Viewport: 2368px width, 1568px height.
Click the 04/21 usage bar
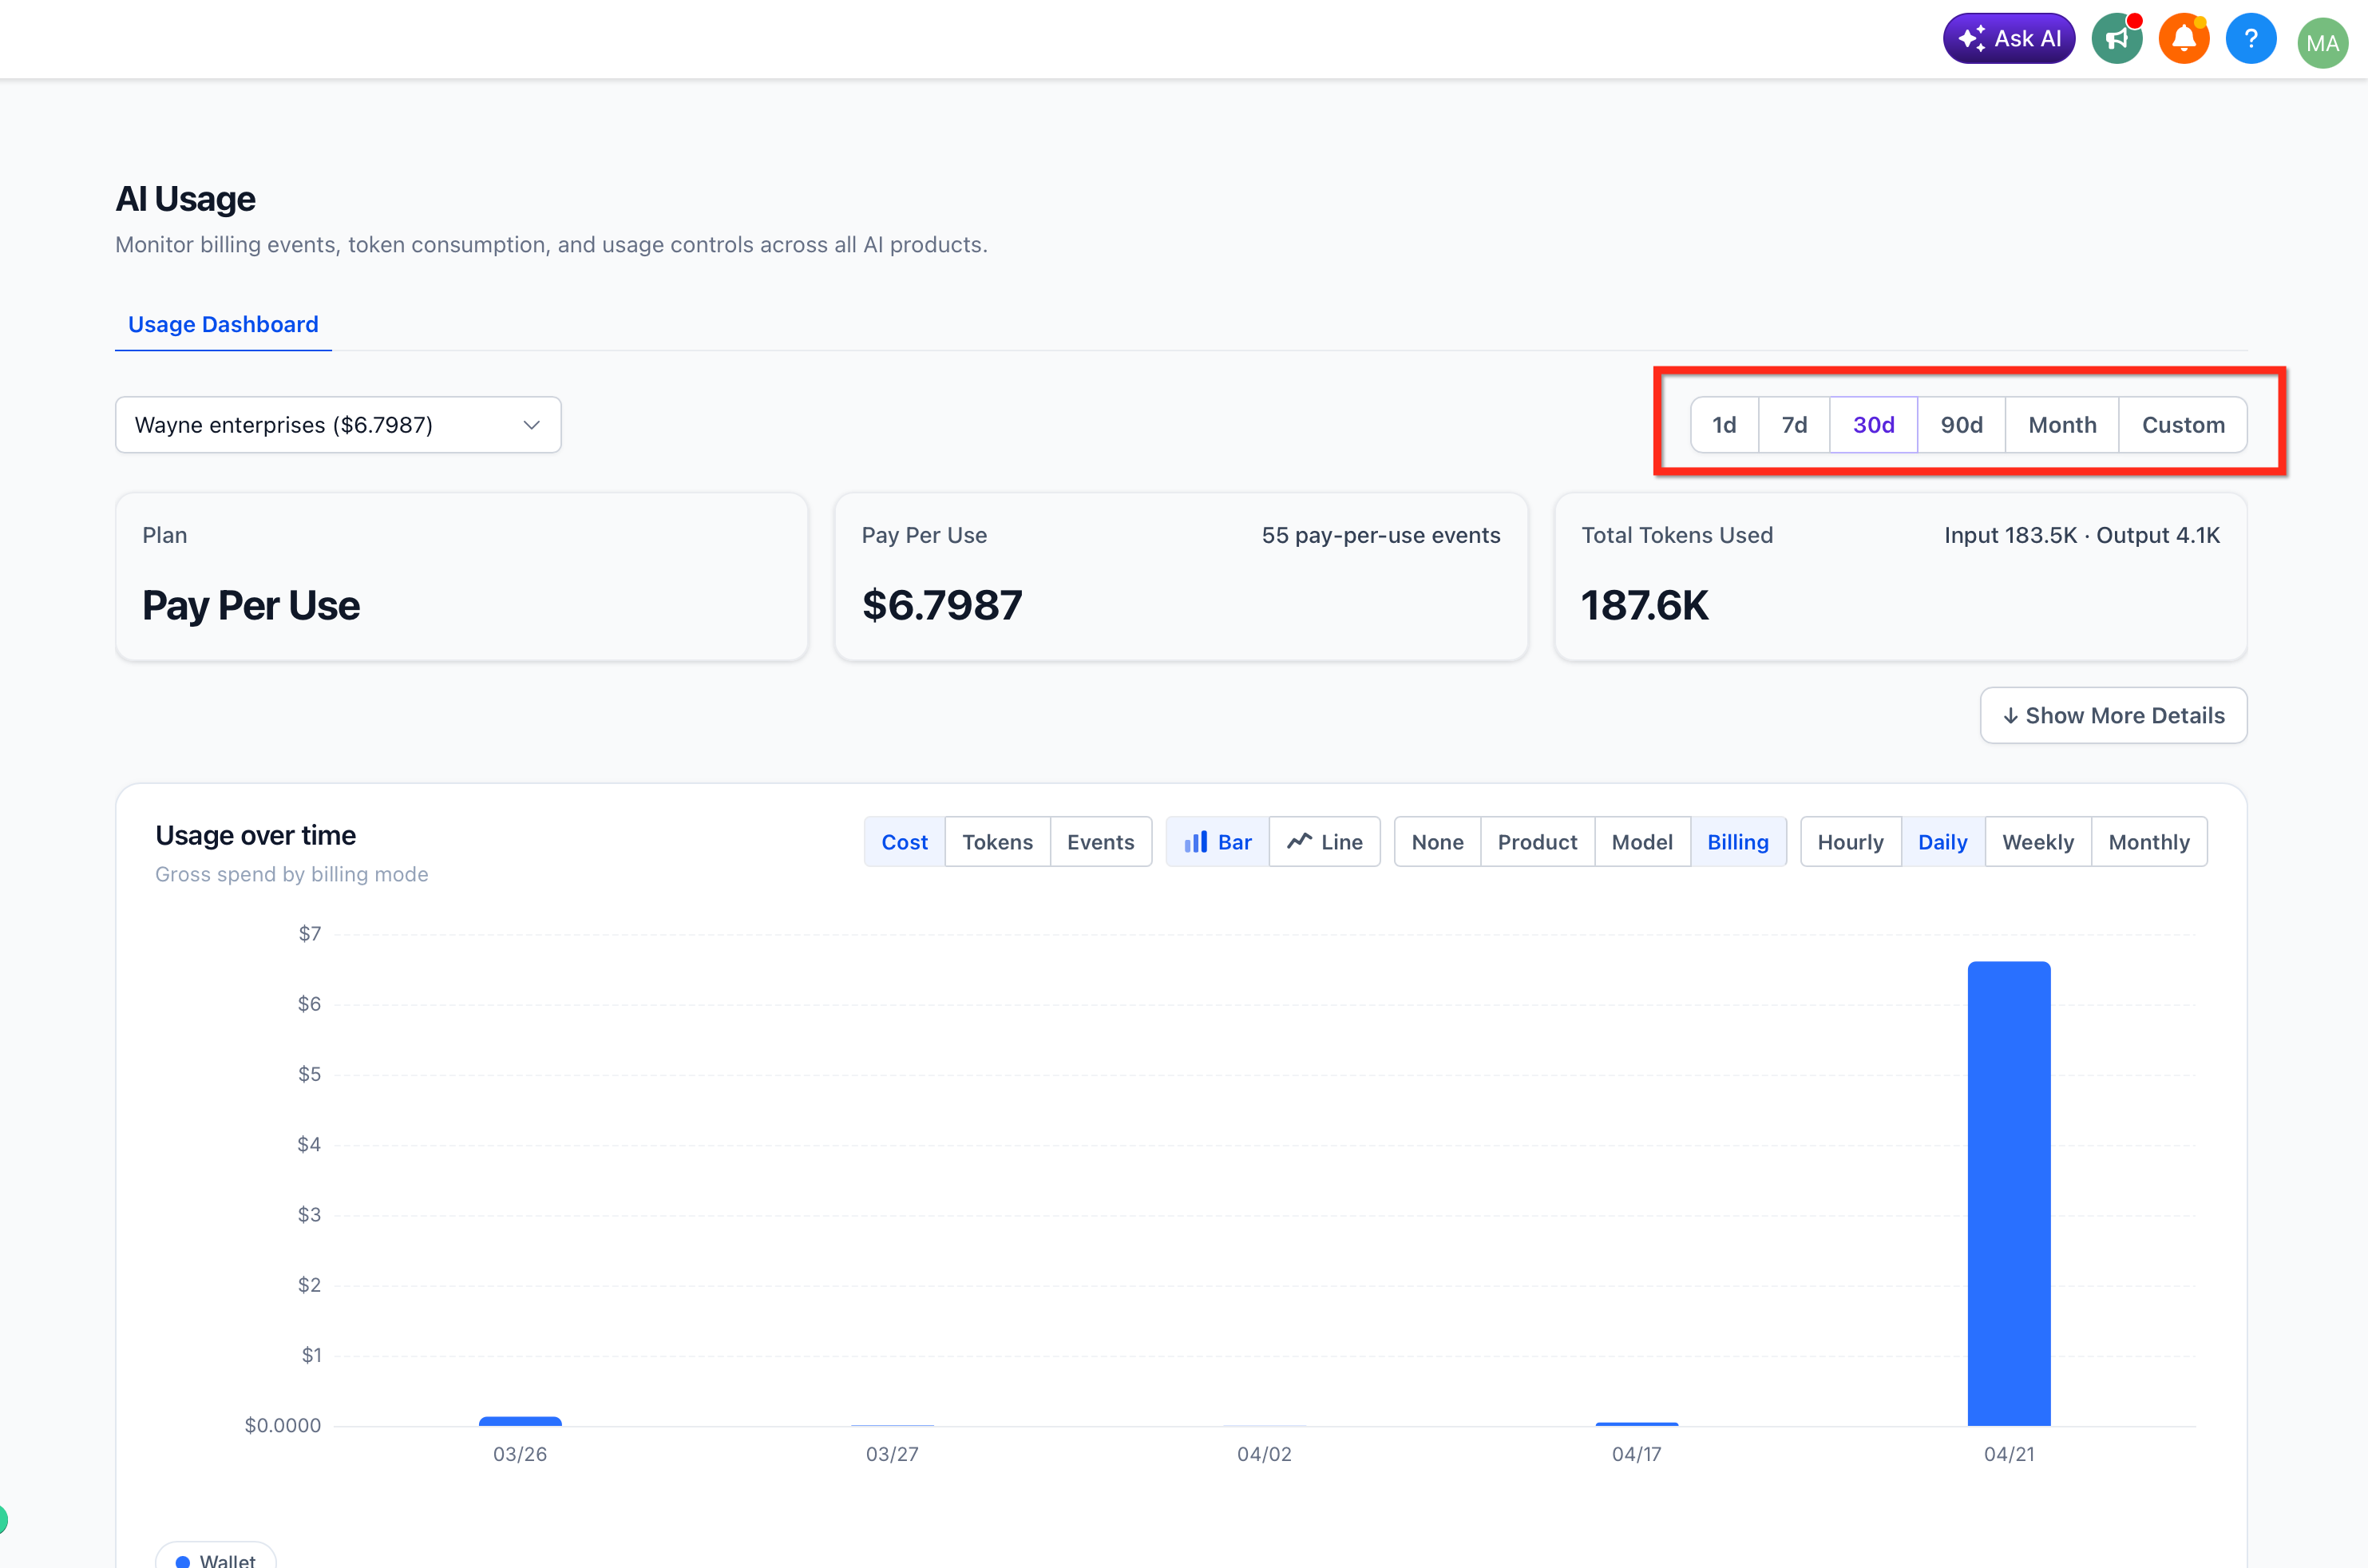(2008, 1192)
